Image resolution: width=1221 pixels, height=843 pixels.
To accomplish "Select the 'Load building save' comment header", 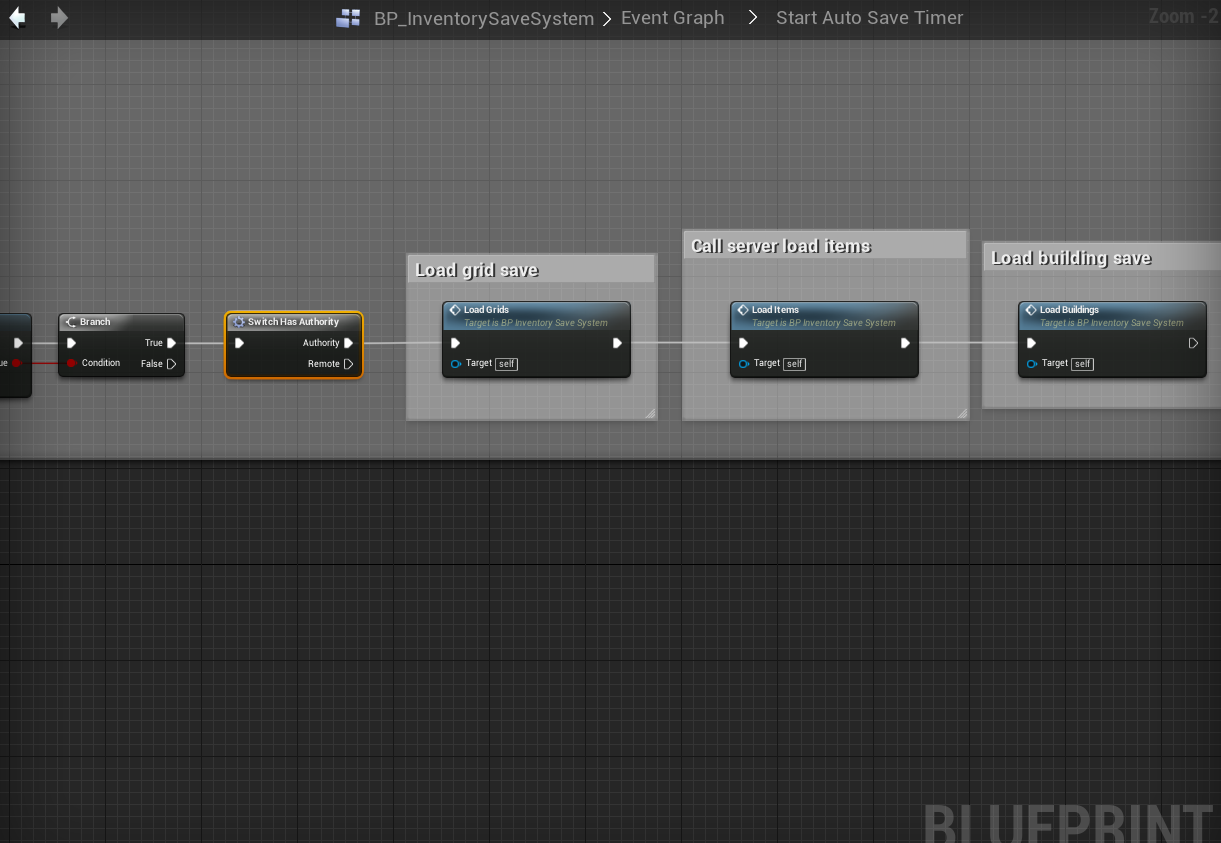I will [1071, 258].
